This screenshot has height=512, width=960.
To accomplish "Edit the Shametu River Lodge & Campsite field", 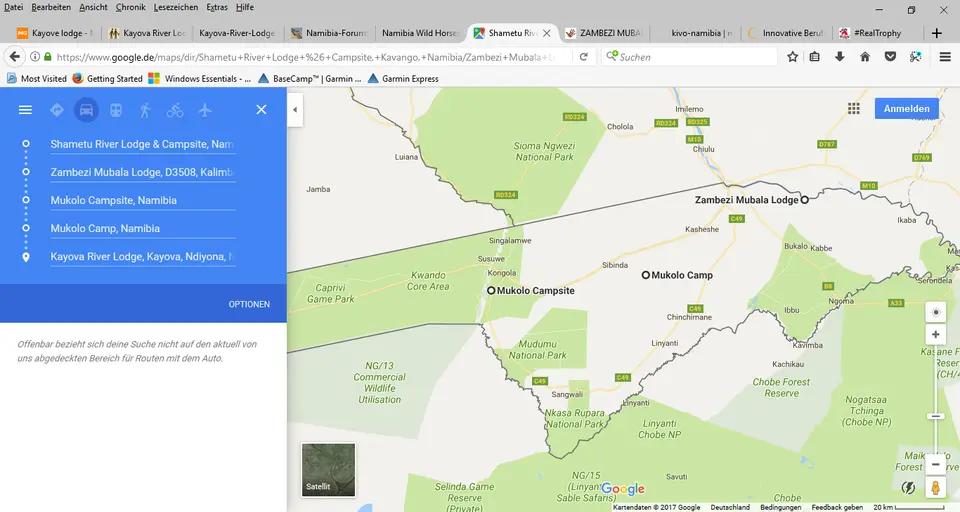I will (143, 145).
